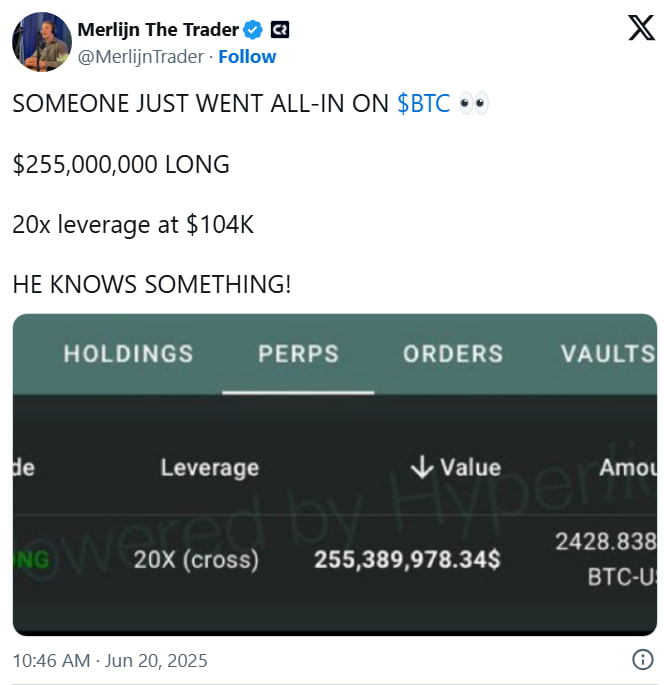Screen dimensions: 664x685
Task: Click the 10:46 AM Jun 20, 2025 timestamp
Action: 110,660
